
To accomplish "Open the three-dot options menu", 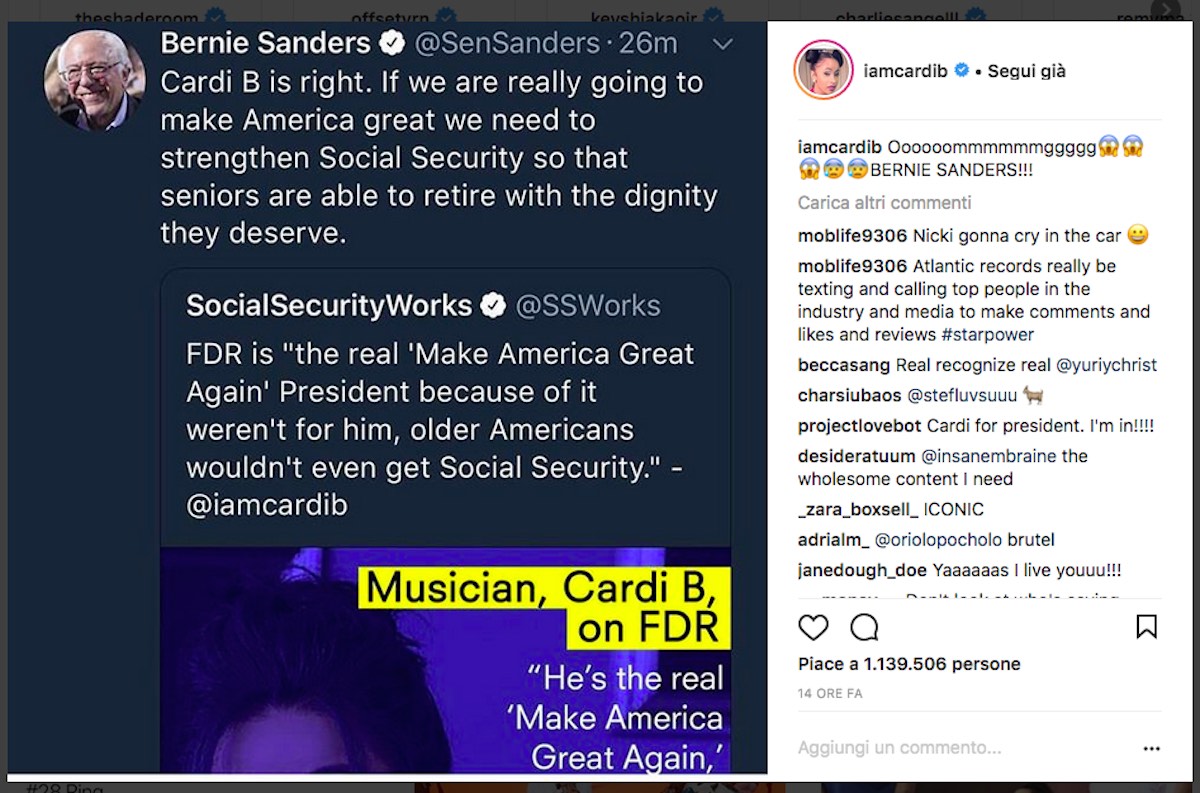I will pos(1152,748).
